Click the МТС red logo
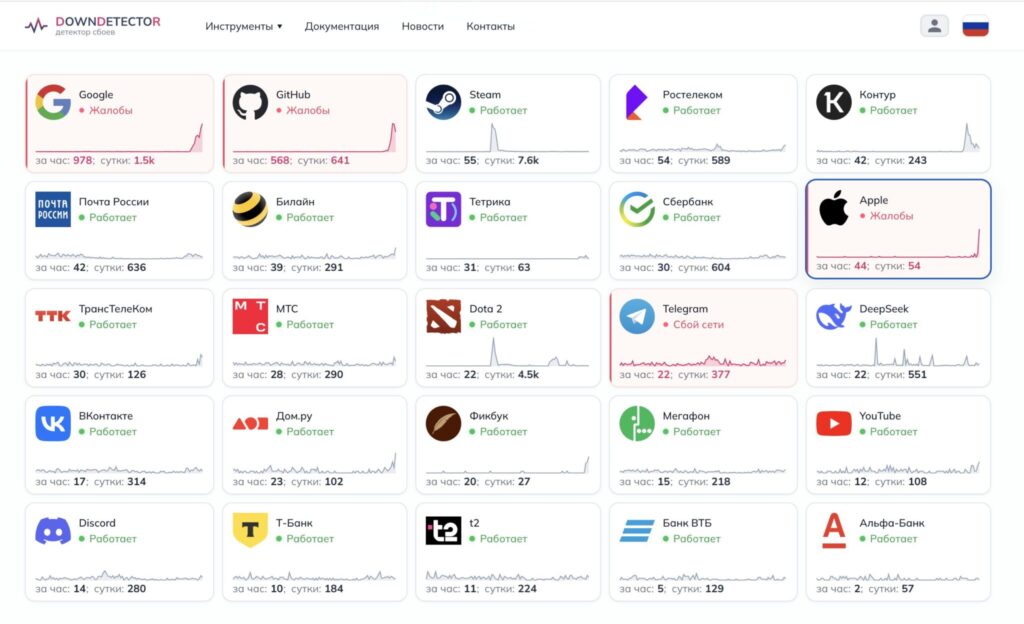This screenshot has width=1024, height=624. pos(250,317)
